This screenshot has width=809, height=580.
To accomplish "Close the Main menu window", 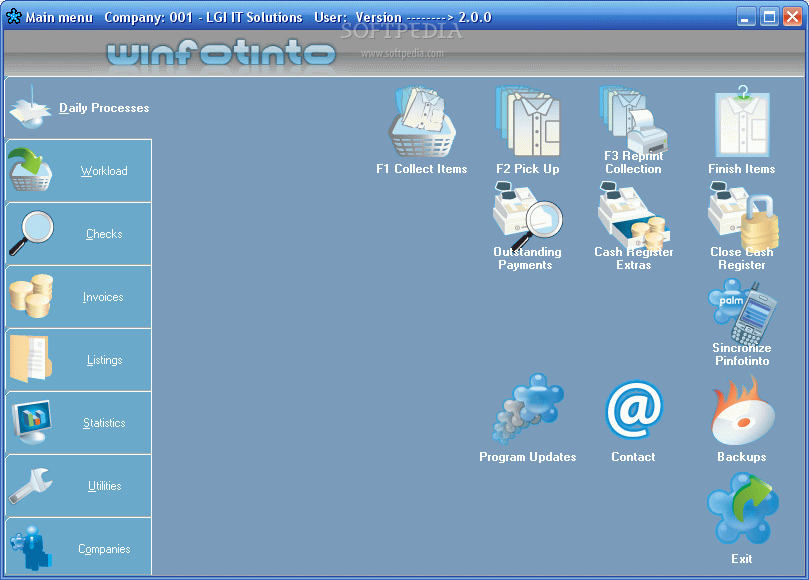I will (x=792, y=17).
